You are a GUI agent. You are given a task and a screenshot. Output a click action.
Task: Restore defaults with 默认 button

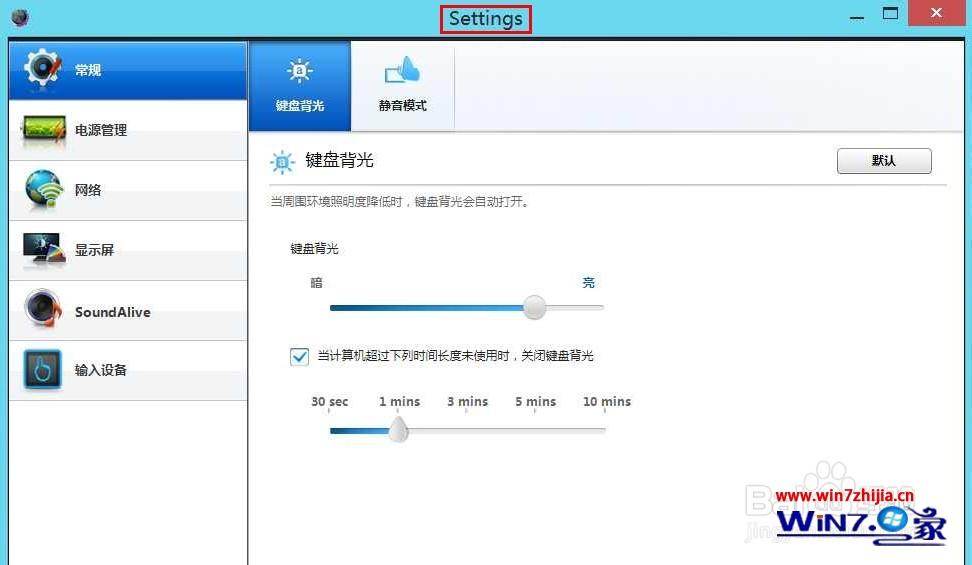click(x=884, y=161)
